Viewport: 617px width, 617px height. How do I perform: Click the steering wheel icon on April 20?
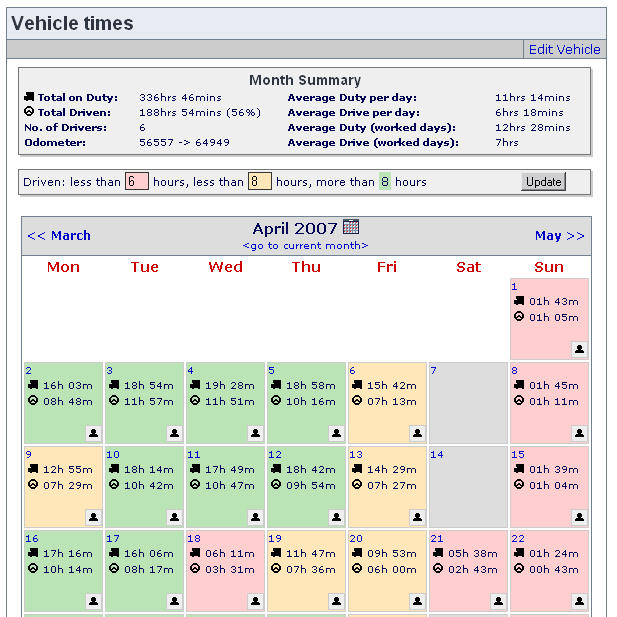tap(356, 569)
